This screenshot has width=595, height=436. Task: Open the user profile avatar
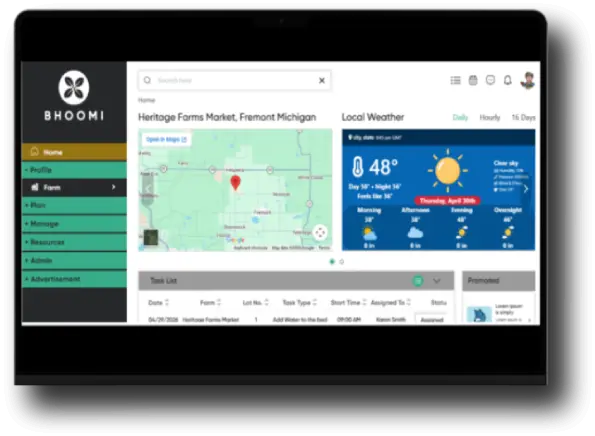tap(528, 80)
